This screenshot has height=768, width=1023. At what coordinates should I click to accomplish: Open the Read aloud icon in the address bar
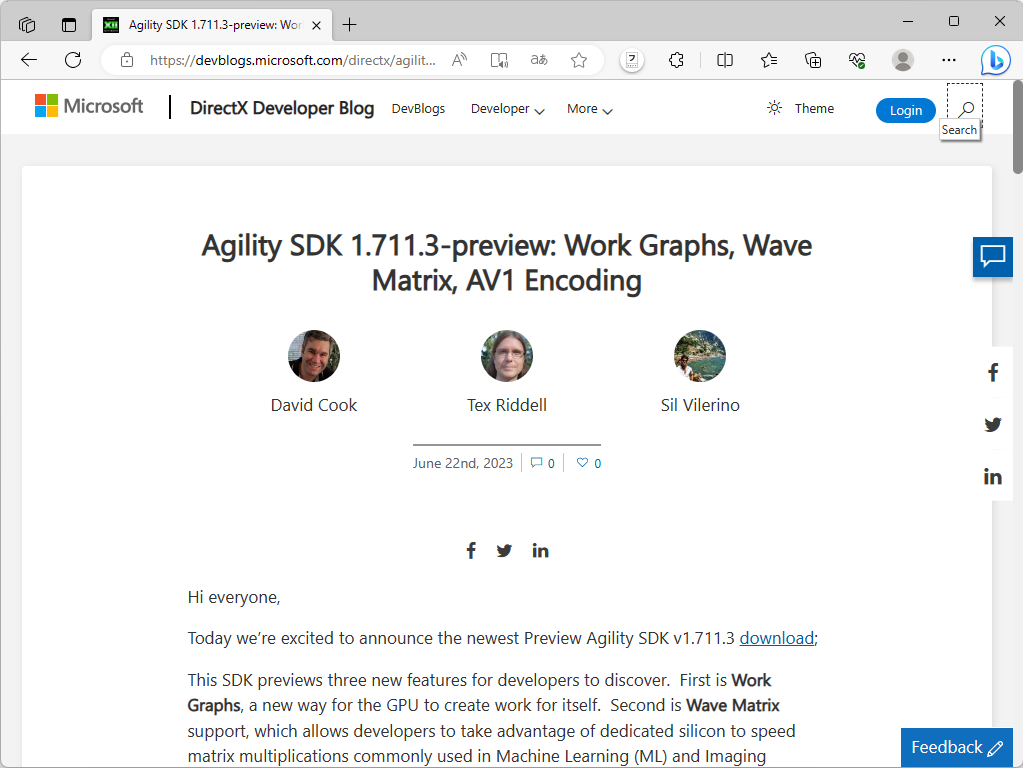point(460,60)
